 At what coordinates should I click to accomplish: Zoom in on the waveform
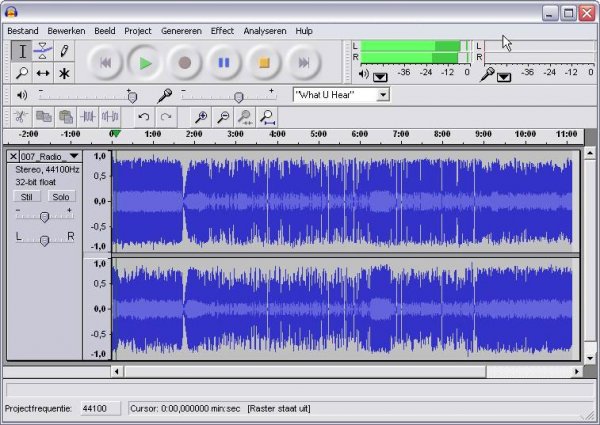coord(201,117)
